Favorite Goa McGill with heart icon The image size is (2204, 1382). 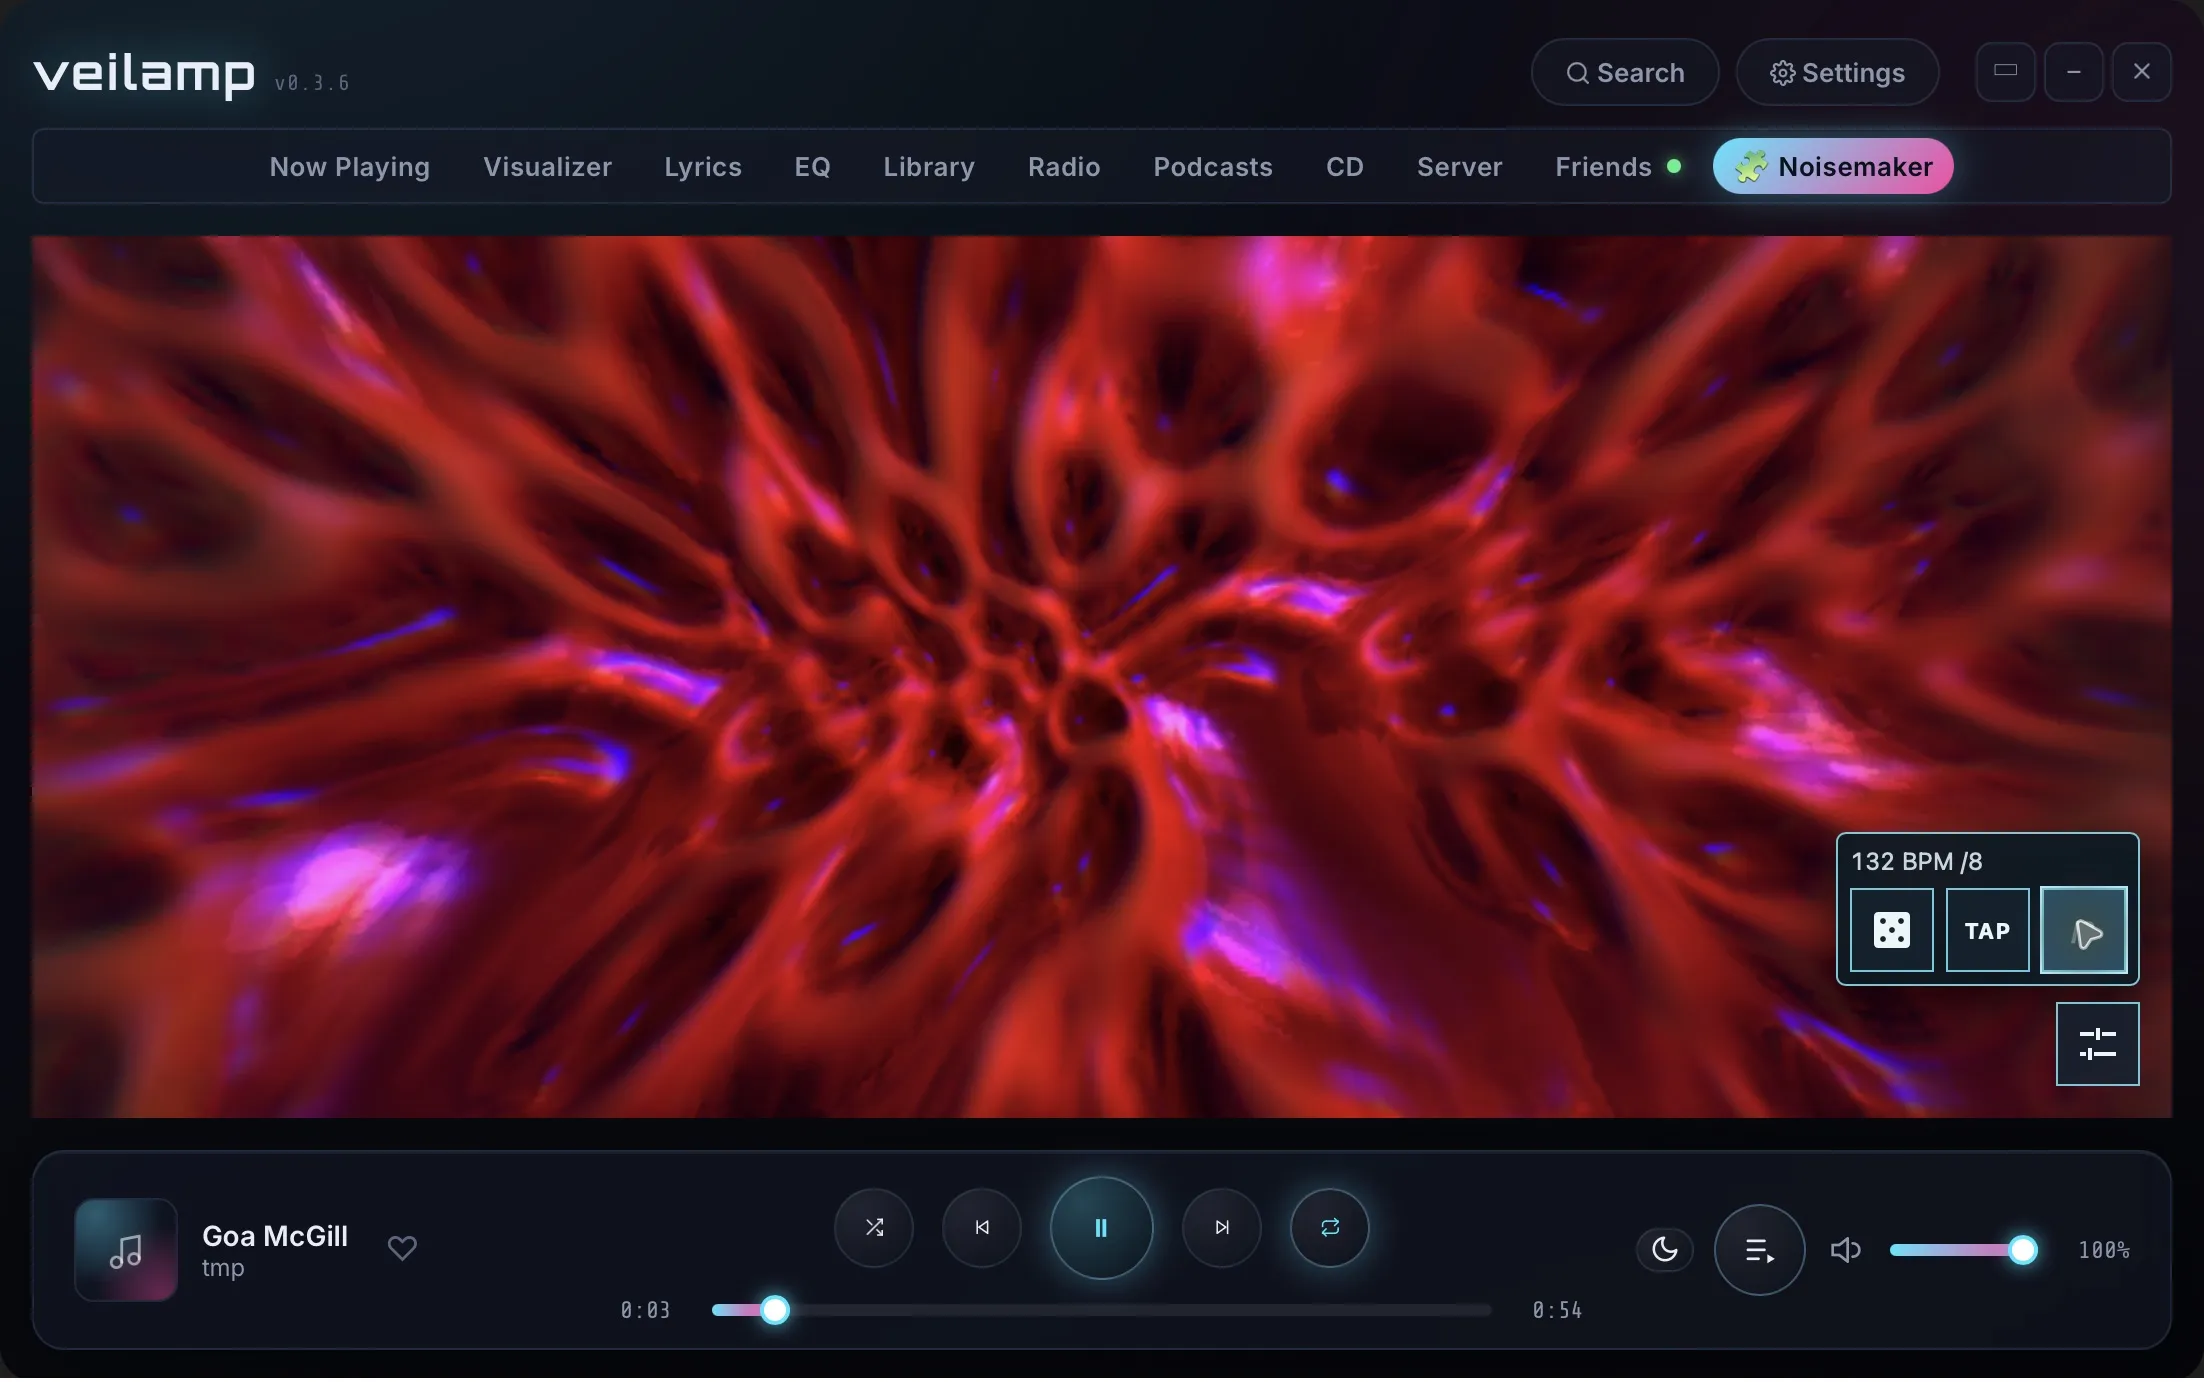click(402, 1250)
